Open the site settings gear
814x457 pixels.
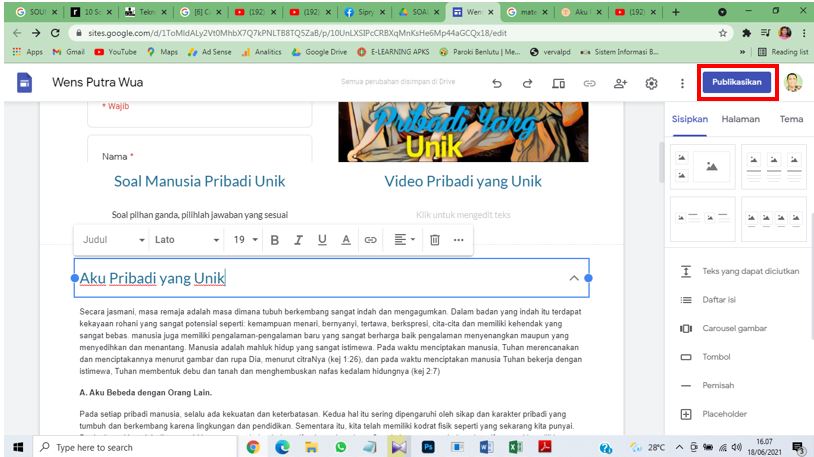pyautogui.click(x=651, y=84)
